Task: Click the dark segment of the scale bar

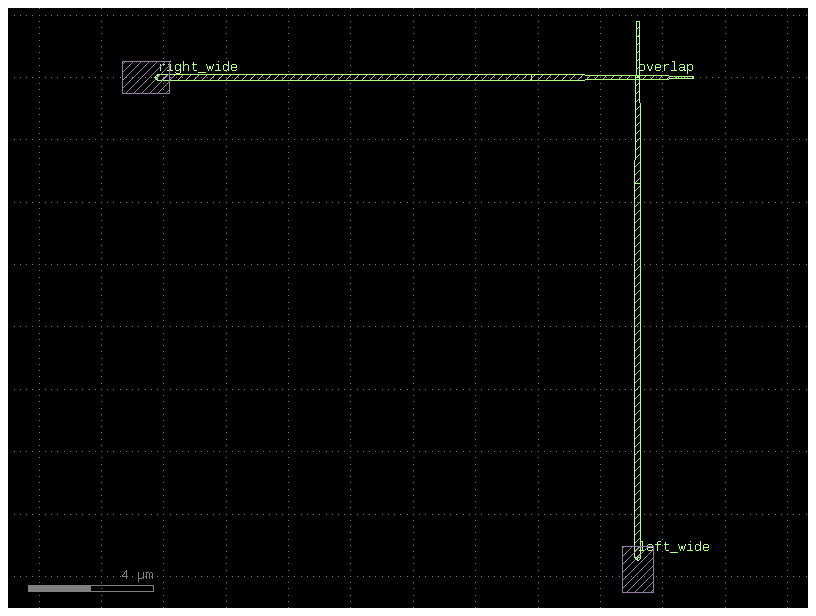Action: [122, 588]
